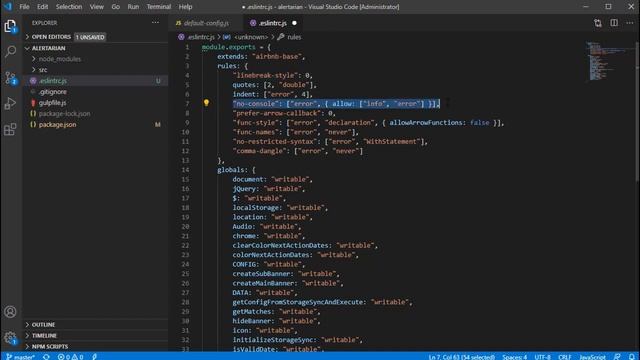Click the code minimap preview
The width and height of the screenshot is (640, 360).
608,61
